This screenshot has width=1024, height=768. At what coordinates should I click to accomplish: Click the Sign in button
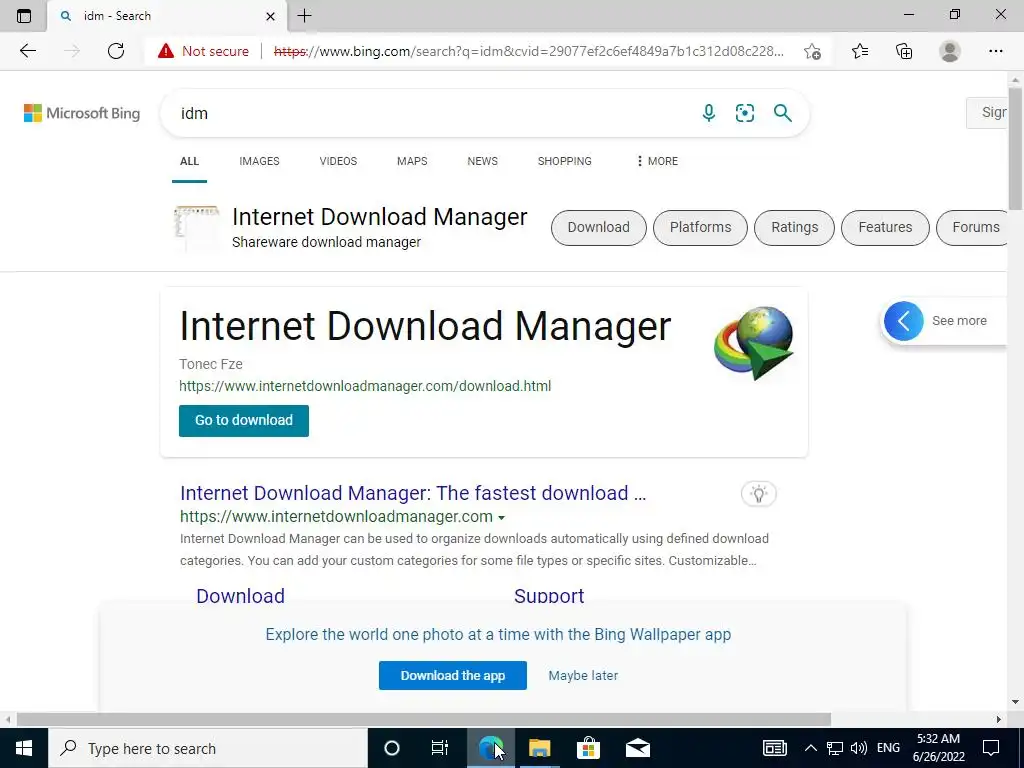point(987,113)
